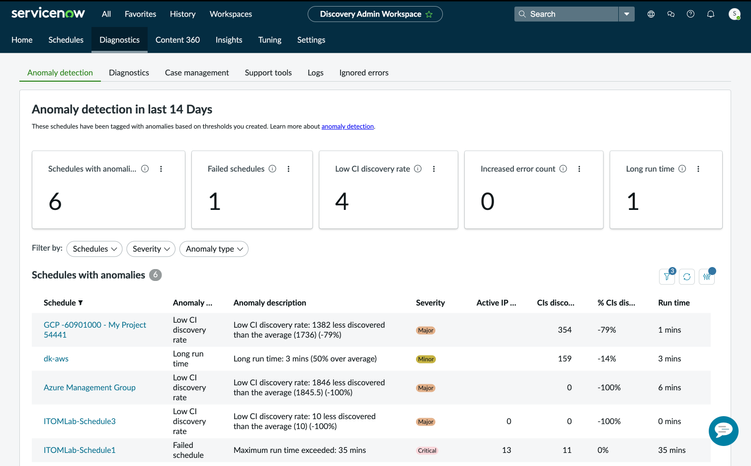Switch to the Case management sub-tab

point(197,73)
